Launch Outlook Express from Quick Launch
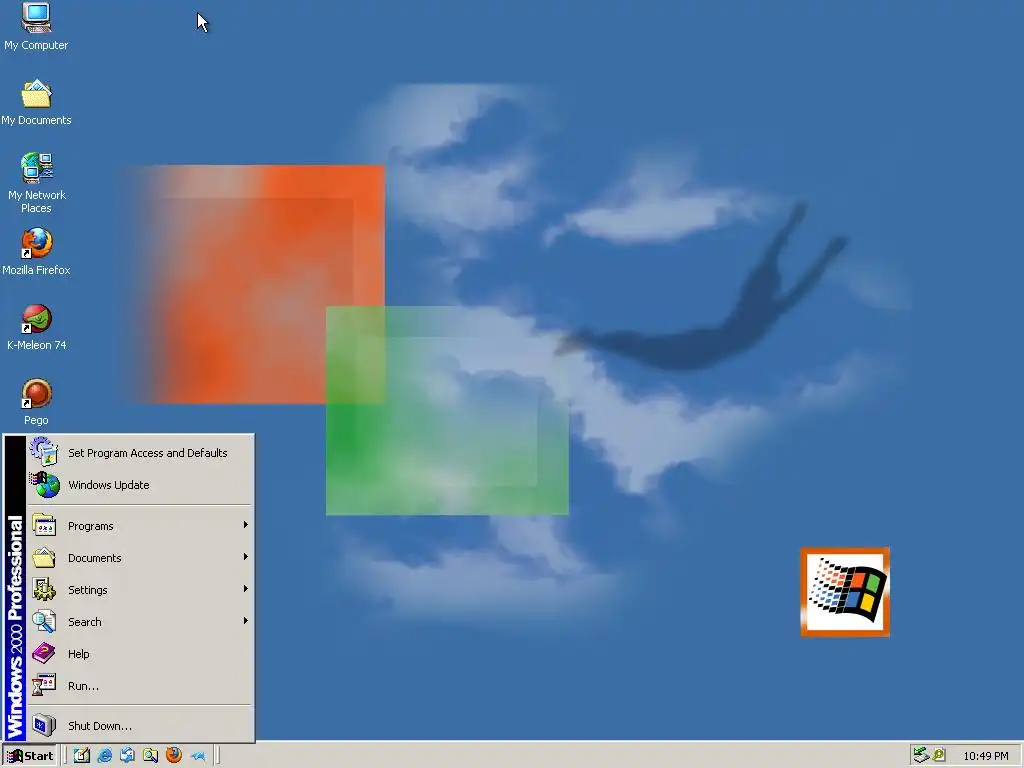 (x=127, y=756)
